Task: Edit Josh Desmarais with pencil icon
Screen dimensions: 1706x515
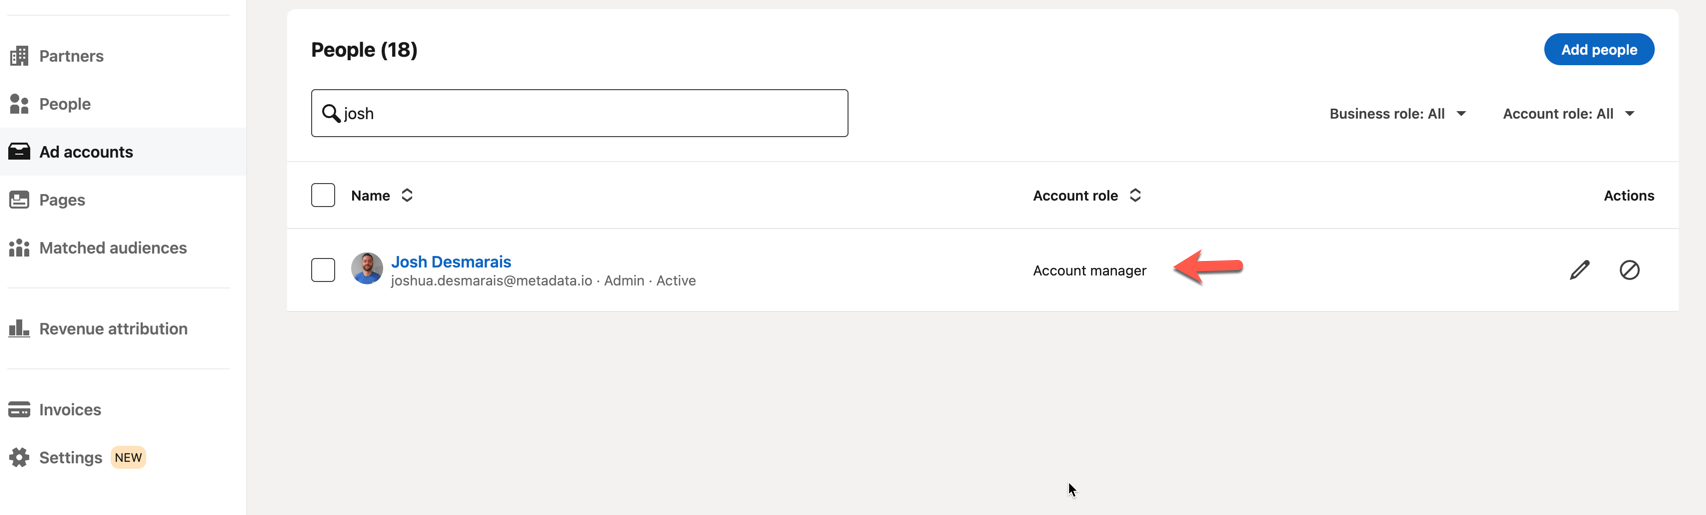Action: [1579, 270]
